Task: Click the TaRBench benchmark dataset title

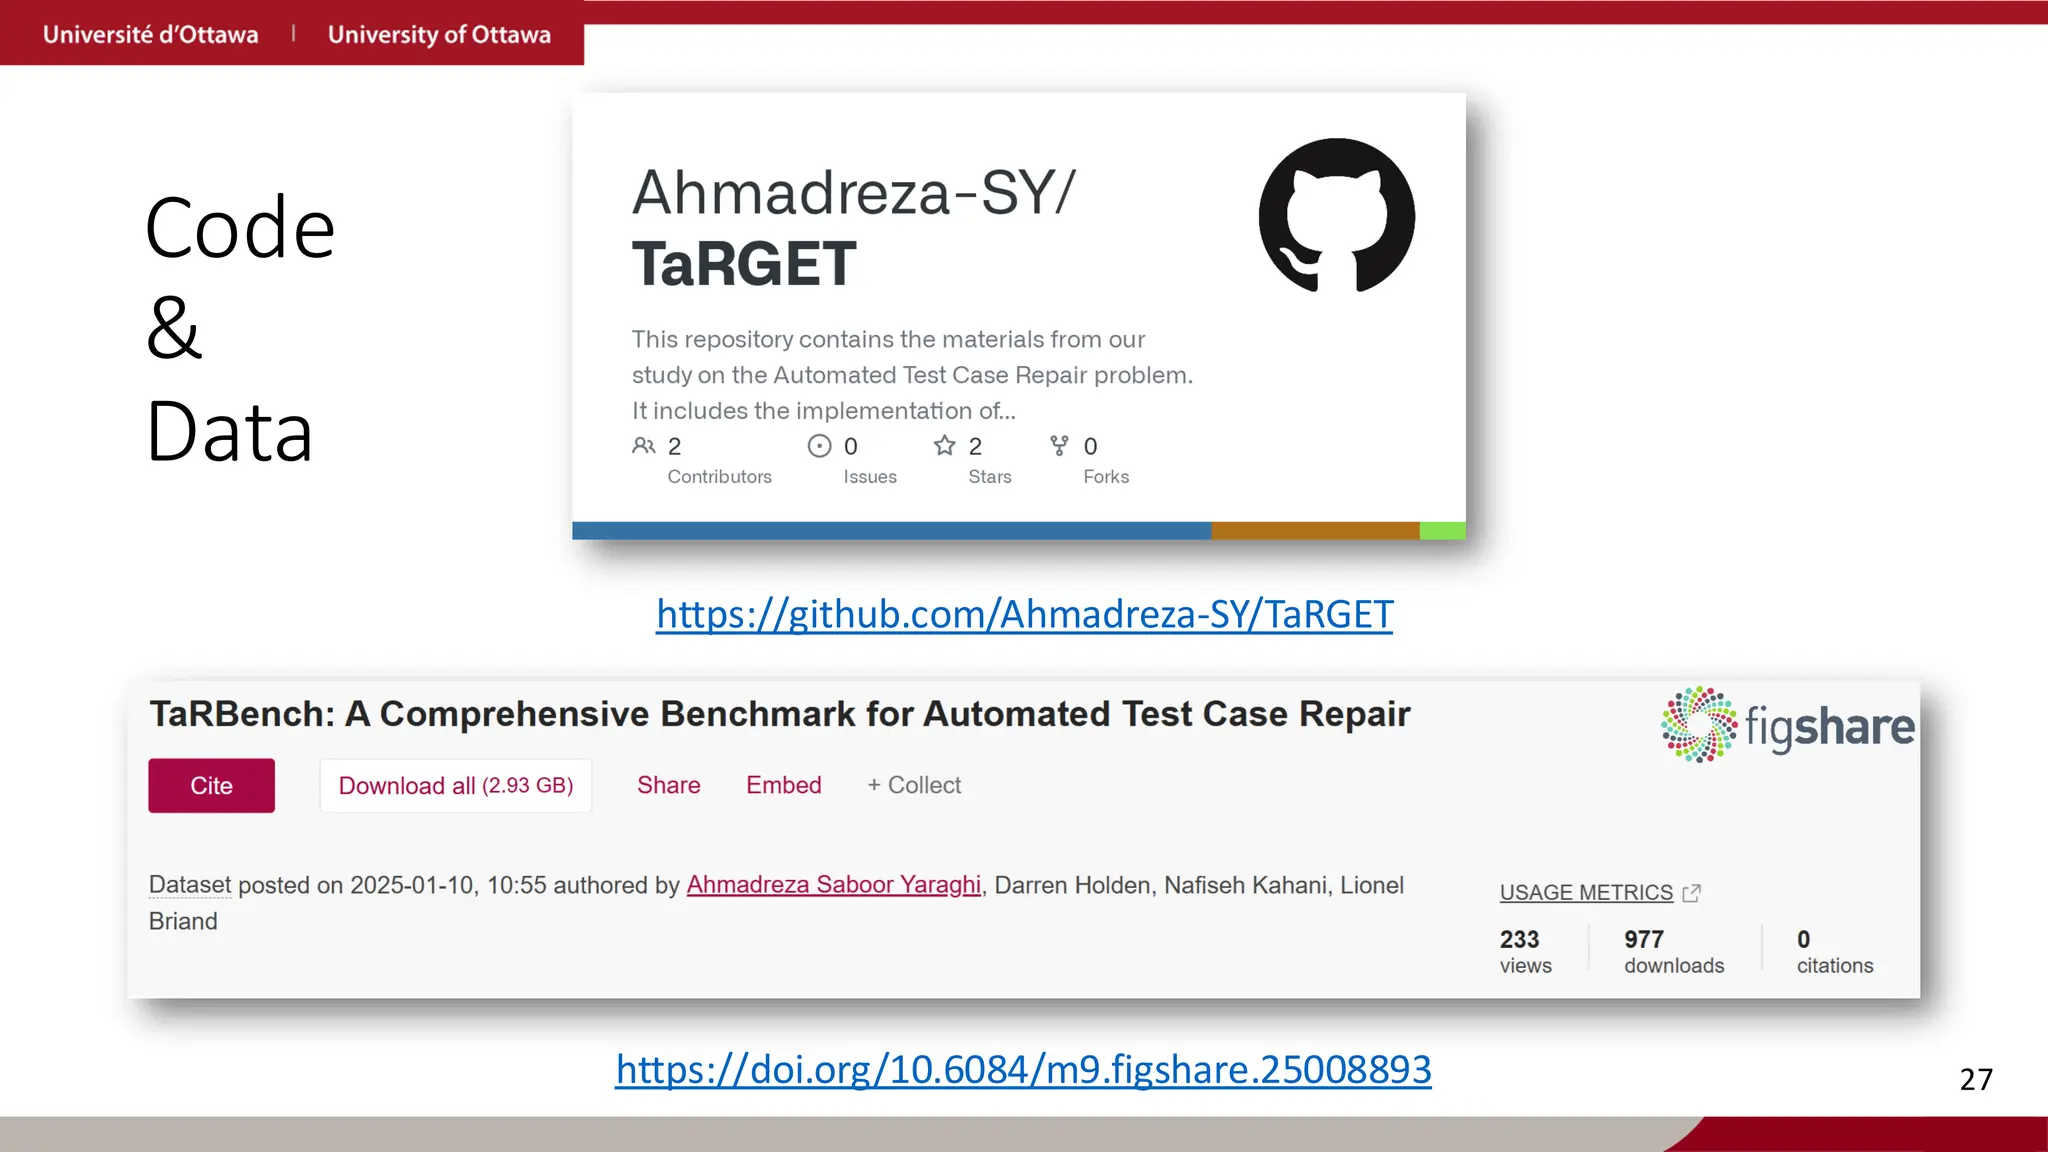Action: tap(780, 714)
